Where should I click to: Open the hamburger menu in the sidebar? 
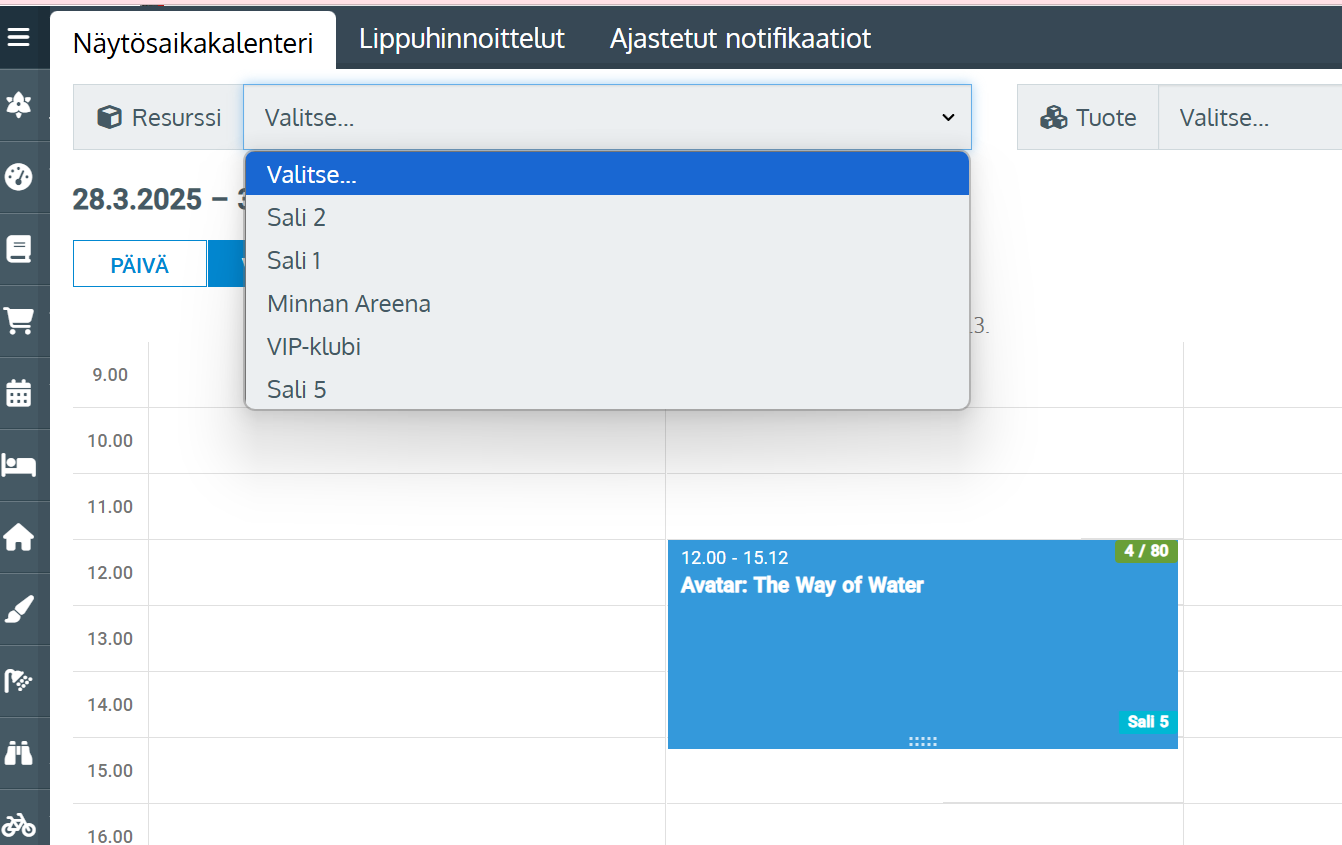pyautogui.click(x=18, y=38)
